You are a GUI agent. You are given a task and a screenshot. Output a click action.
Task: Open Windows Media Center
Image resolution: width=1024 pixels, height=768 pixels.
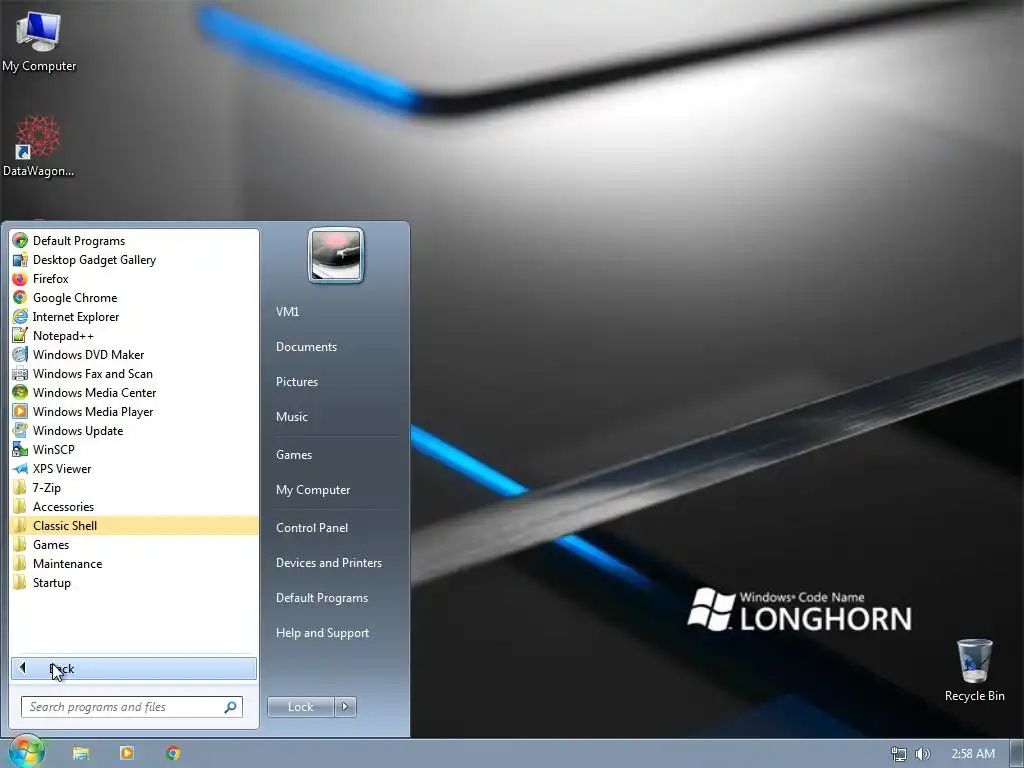(134, 392)
